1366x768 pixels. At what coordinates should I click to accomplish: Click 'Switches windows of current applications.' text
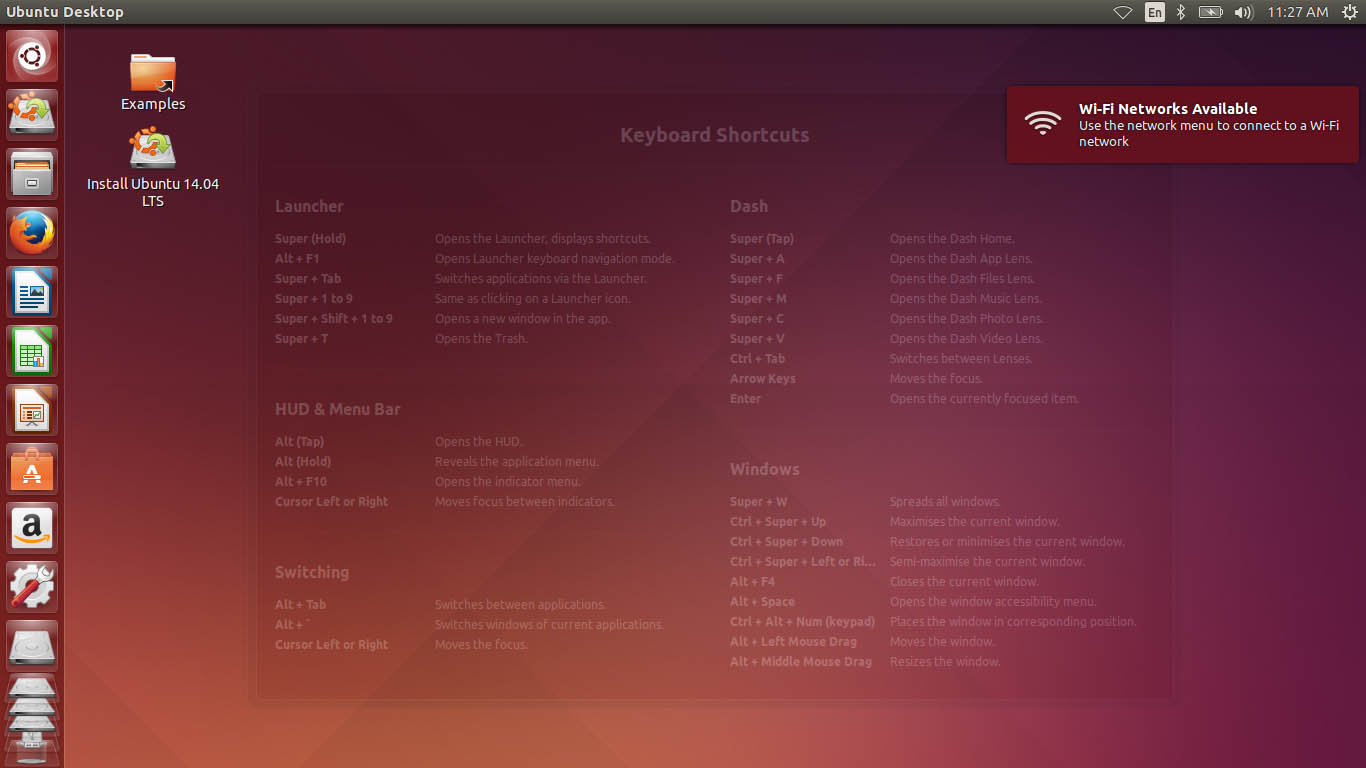pyautogui.click(x=549, y=625)
